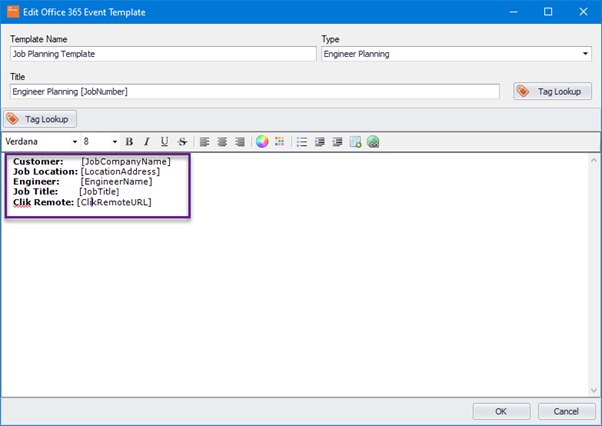Click Tag Lookup button beside the Title field

[552, 91]
